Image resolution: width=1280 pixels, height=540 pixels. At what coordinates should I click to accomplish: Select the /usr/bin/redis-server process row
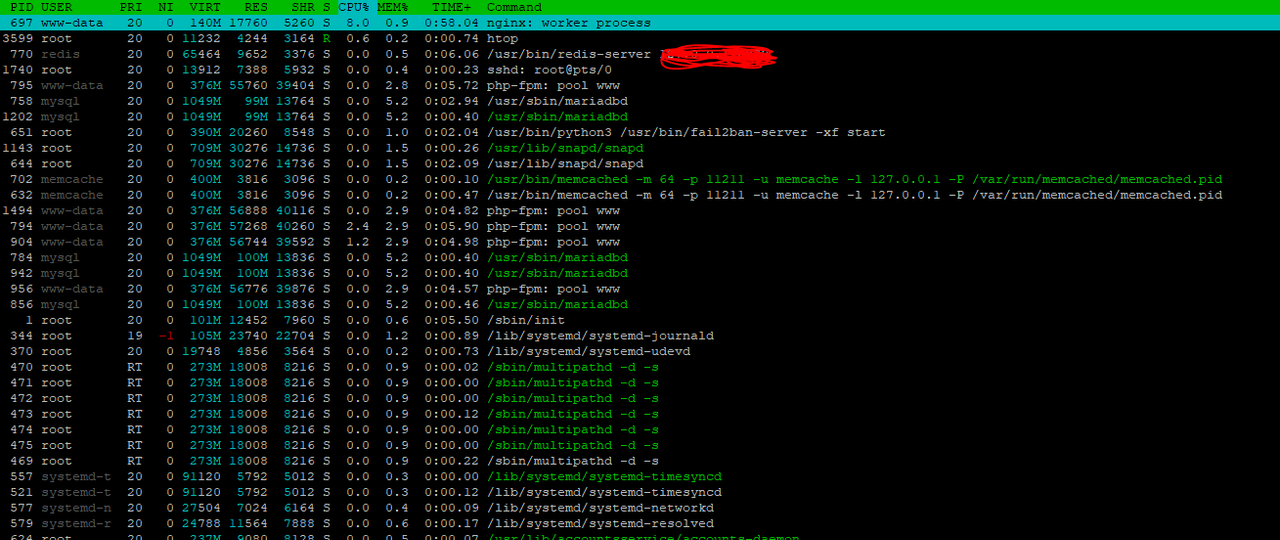coord(640,54)
